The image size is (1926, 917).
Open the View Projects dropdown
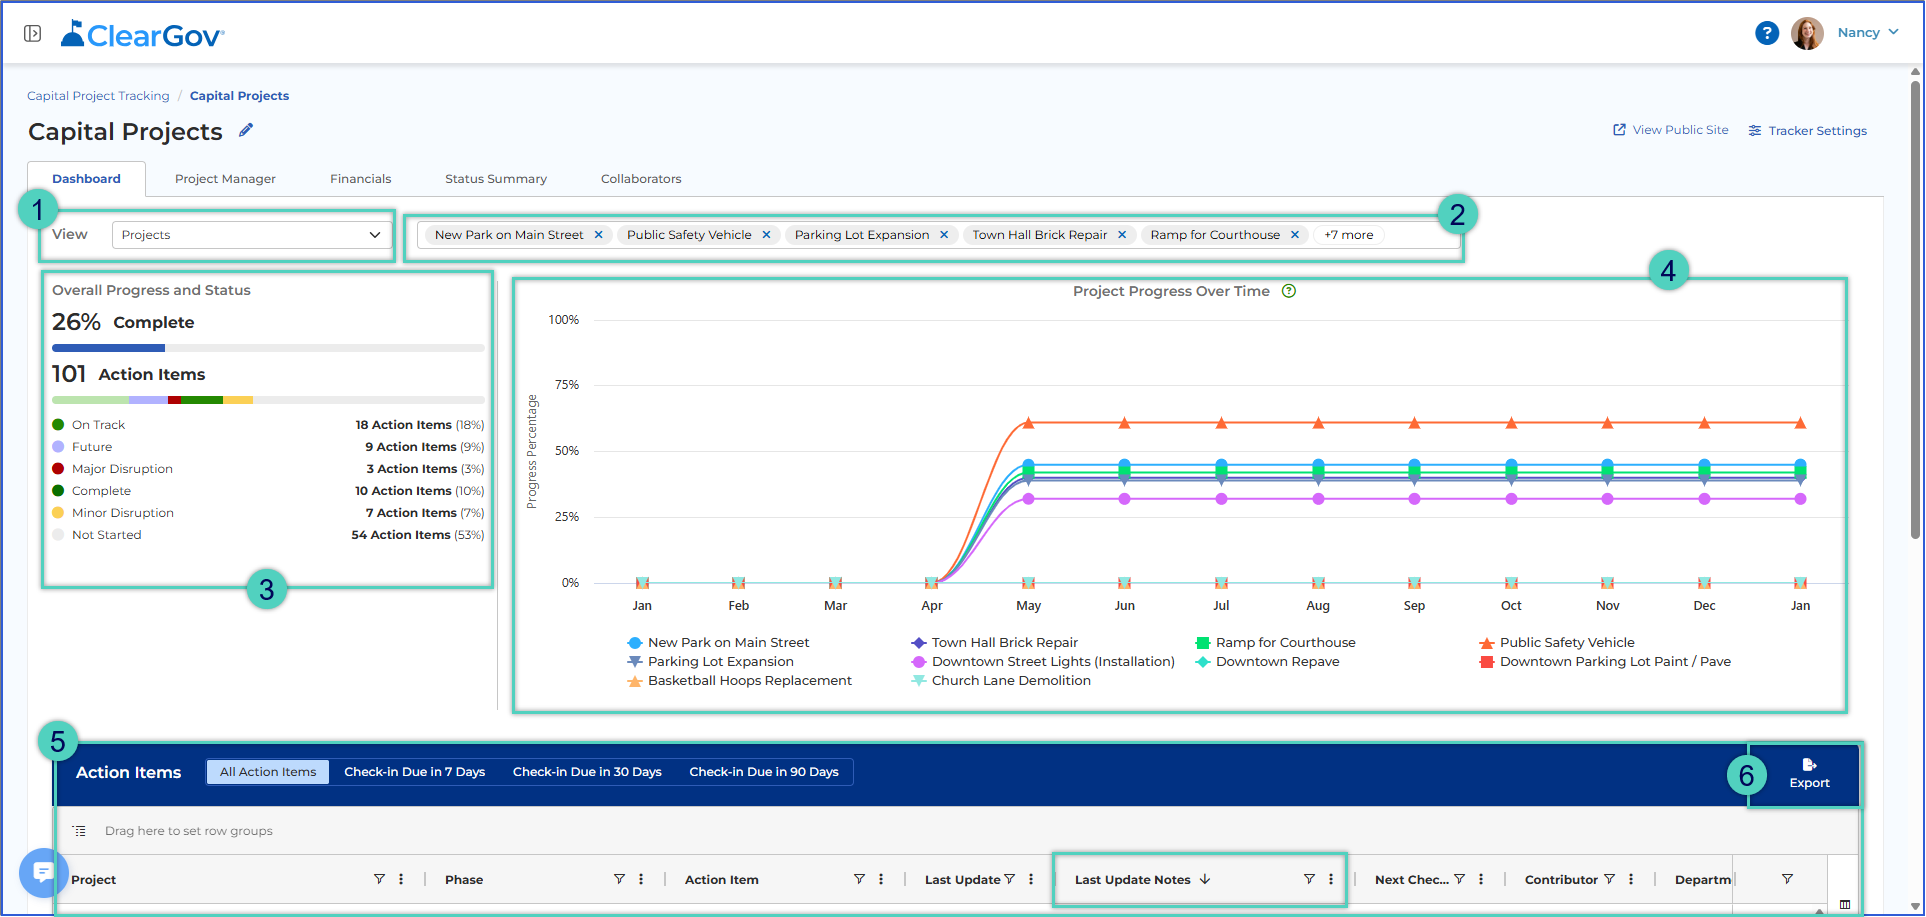coord(252,235)
